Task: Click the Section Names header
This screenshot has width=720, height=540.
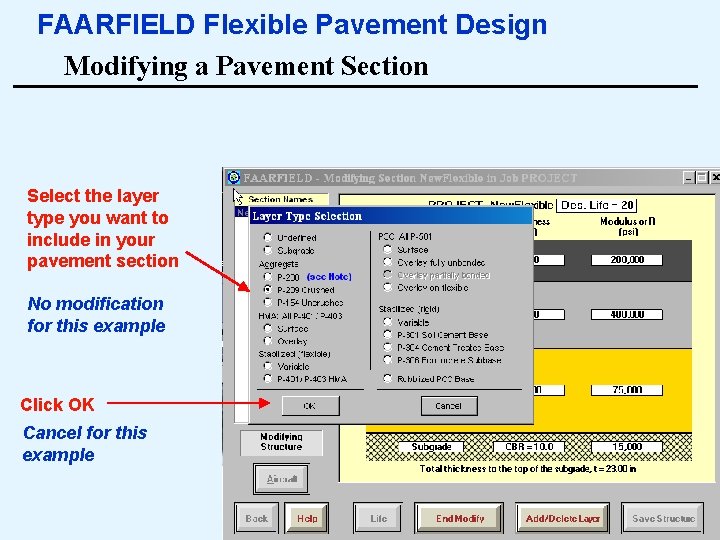Action: [281, 199]
